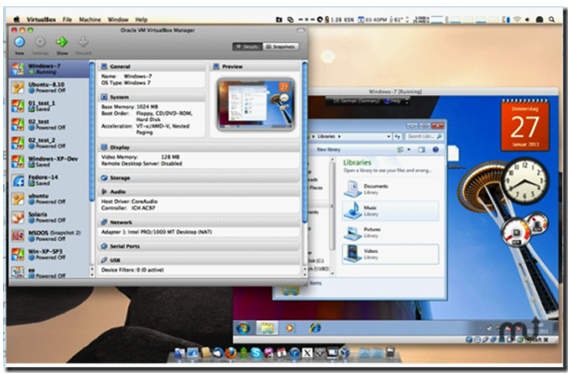Expand the Serial Ports section header
568x374 pixels.
coord(199,246)
